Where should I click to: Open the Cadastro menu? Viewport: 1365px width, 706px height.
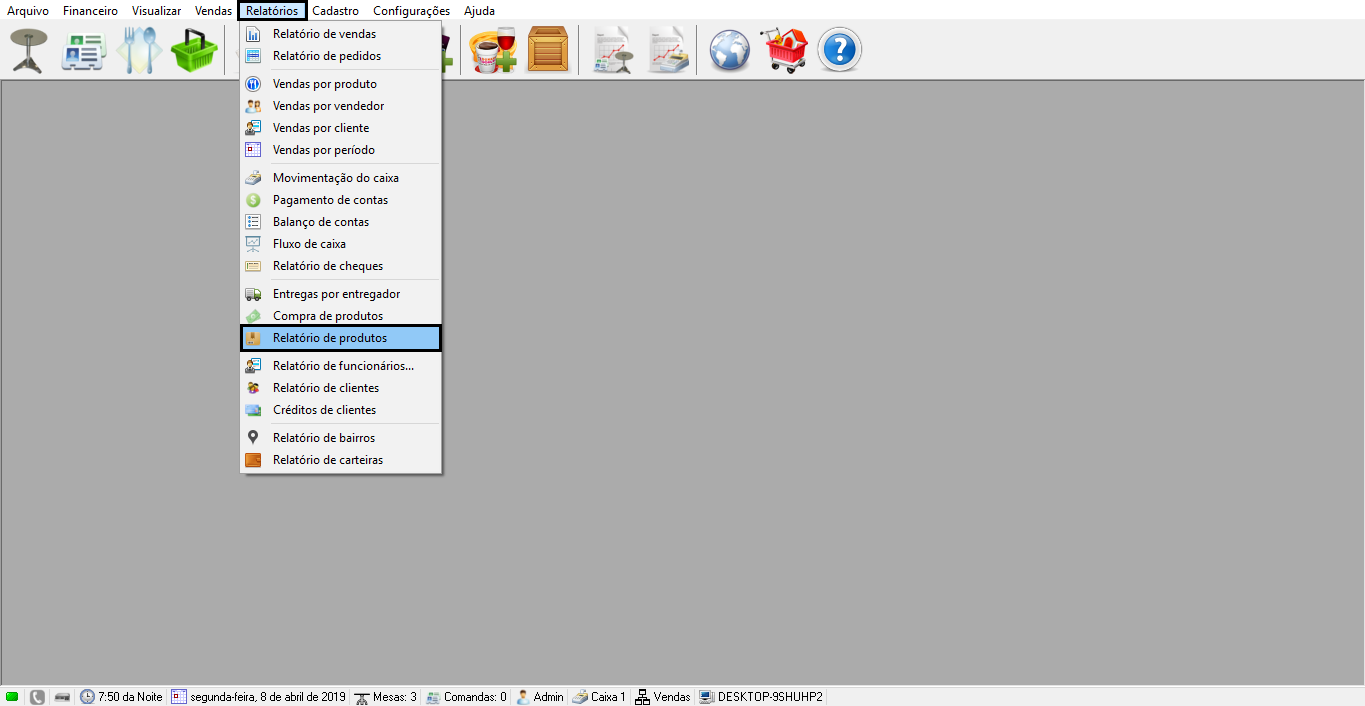pos(335,11)
